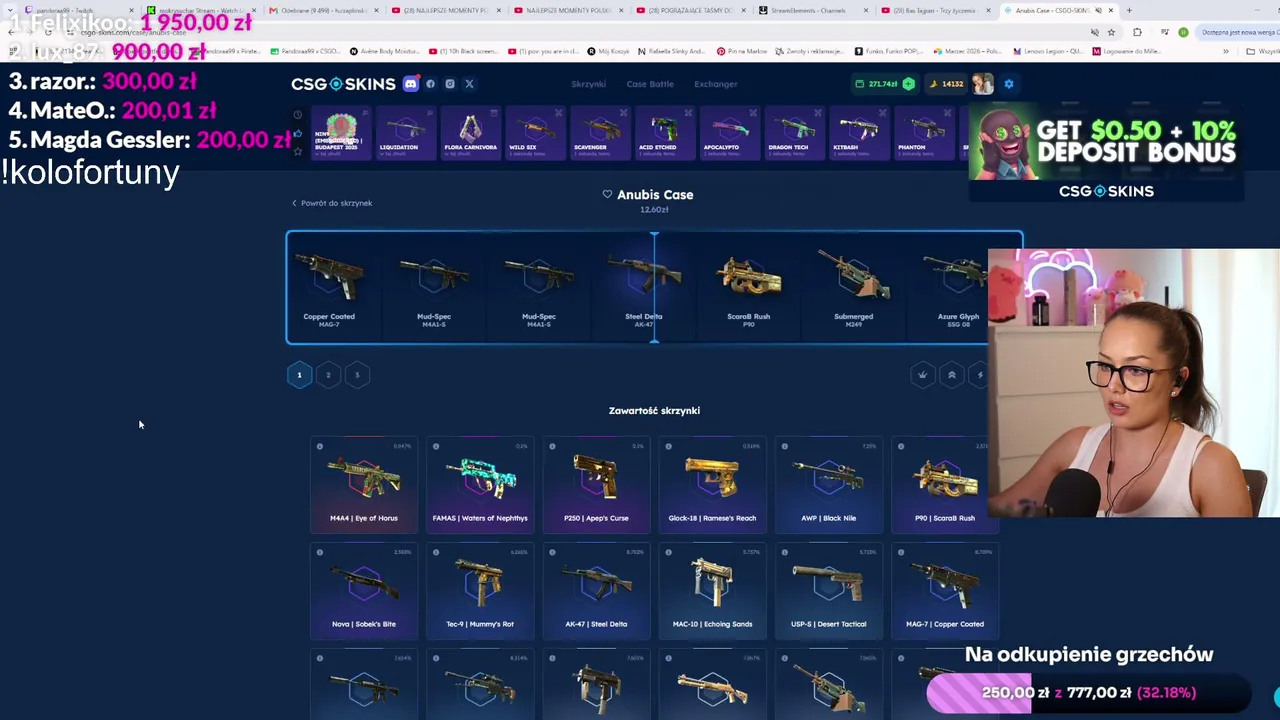
Task: Open a new browser tab
Action: pyautogui.click(x=1129, y=10)
